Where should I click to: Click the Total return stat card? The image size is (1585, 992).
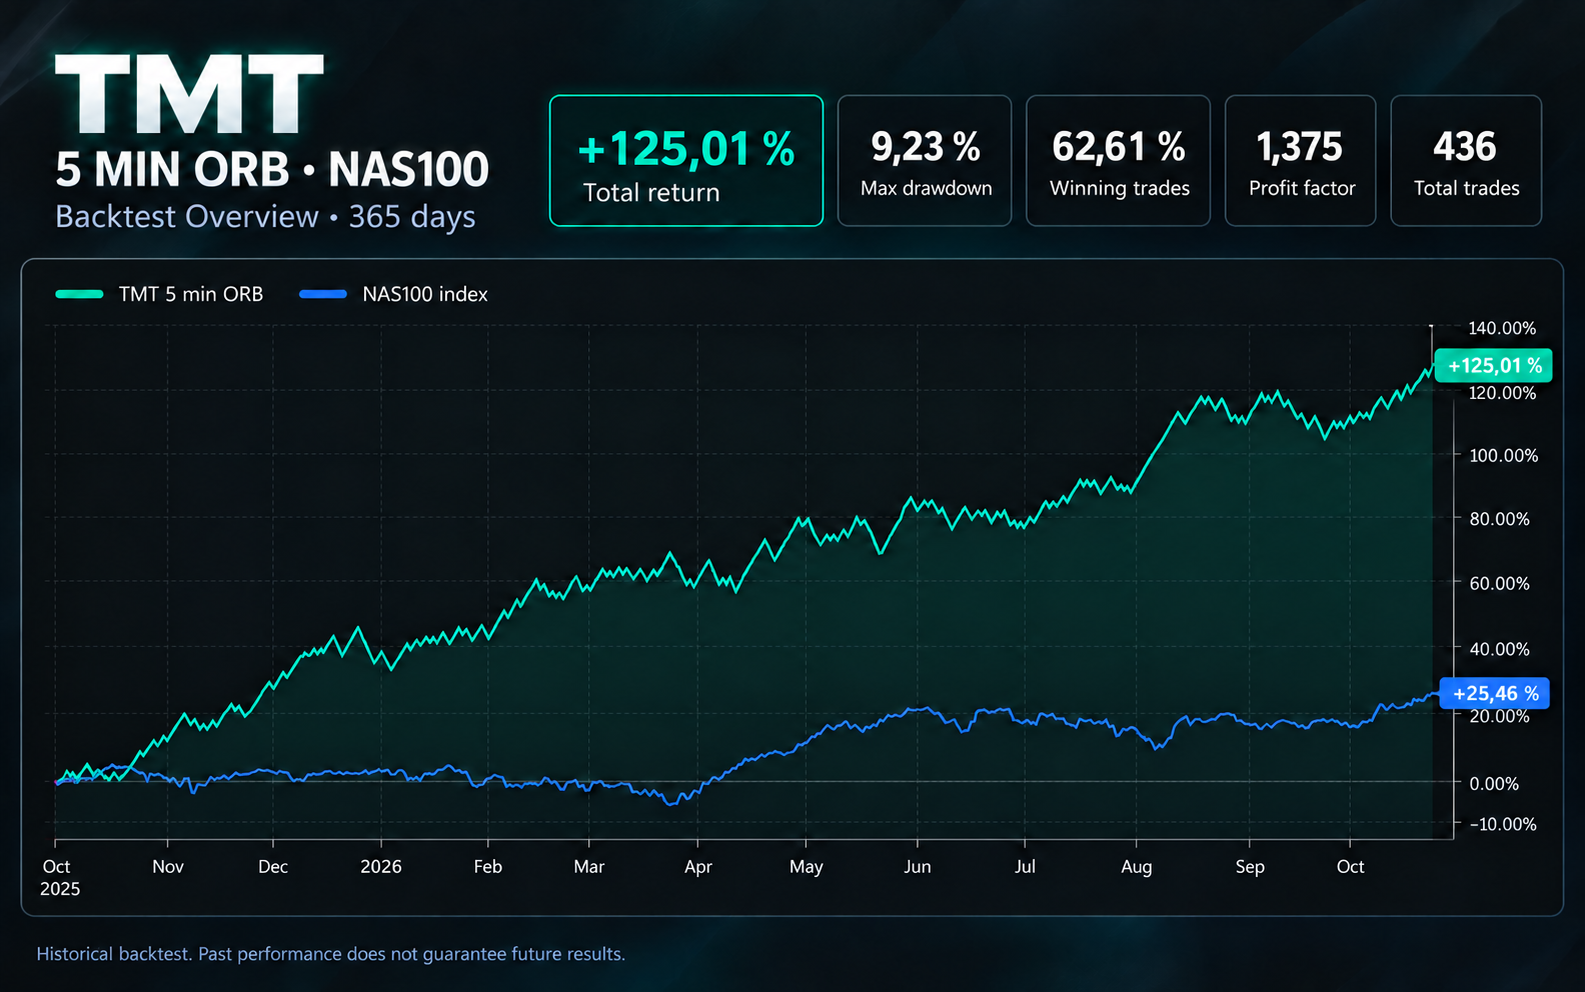click(x=686, y=161)
